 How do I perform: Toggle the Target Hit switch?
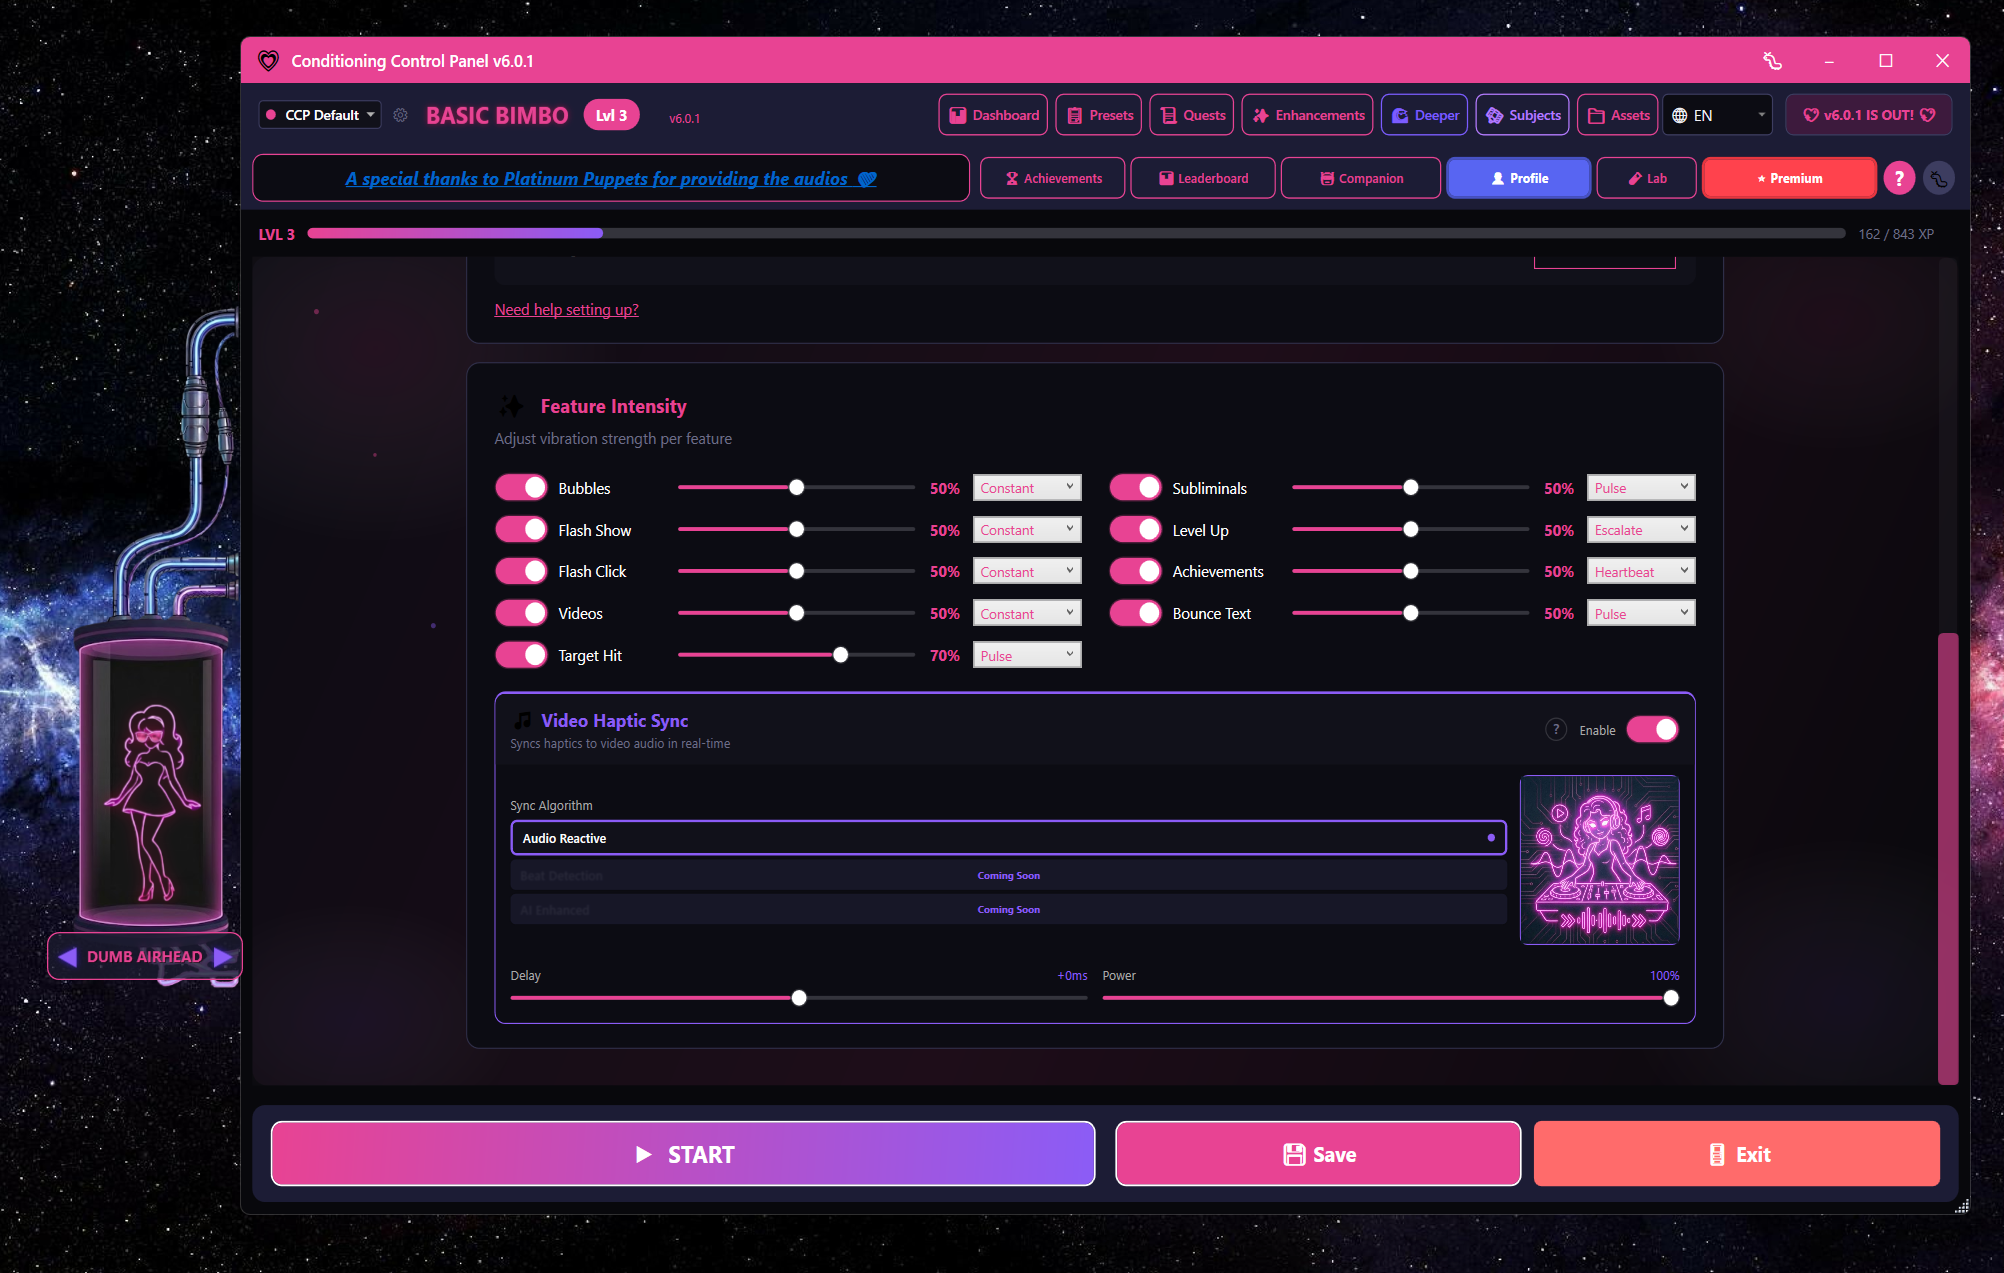[521, 655]
